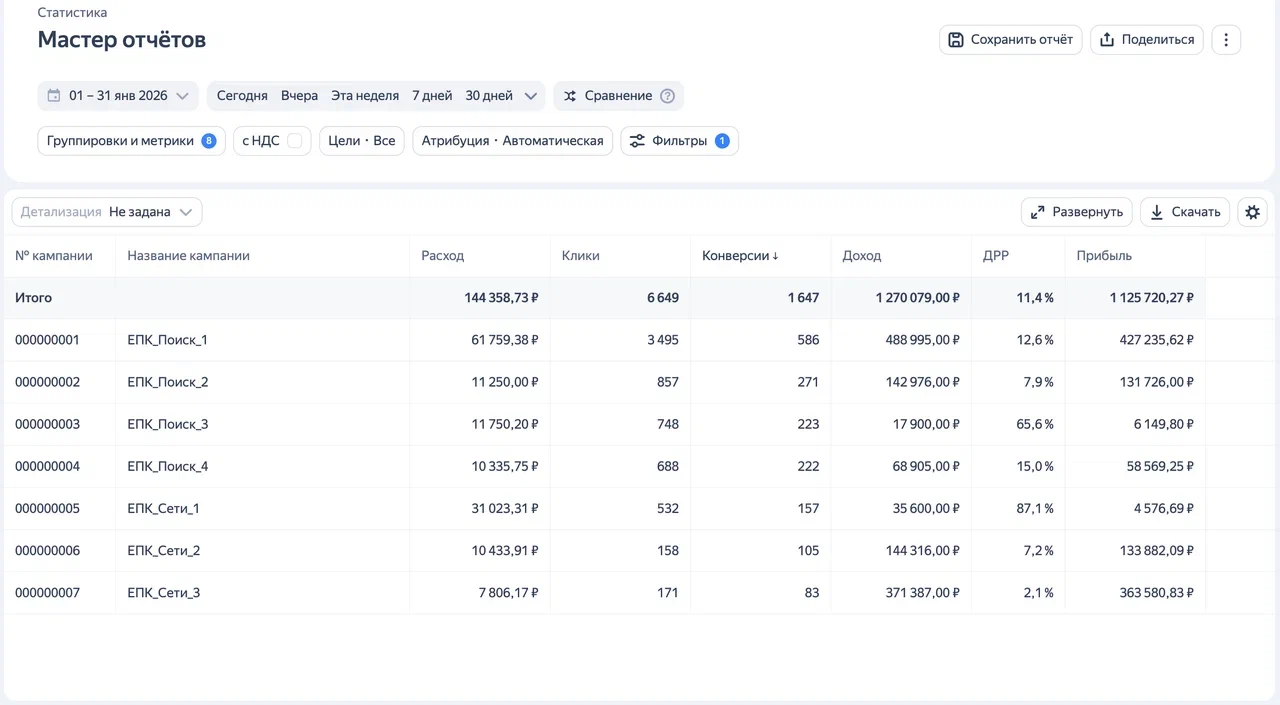Viewport: 1280px width, 705px height.
Task: Click campaign name ЕПК_Поиск_1 in table
Action: (x=167, y=340)
